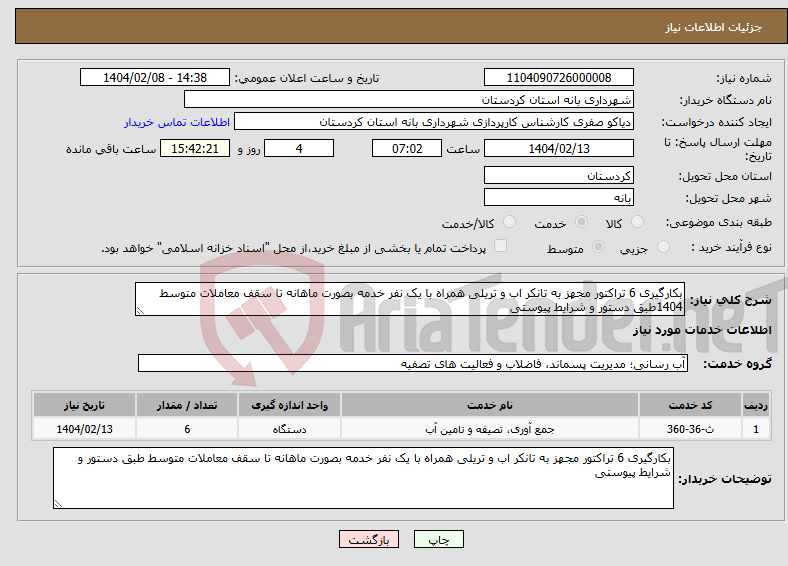Click the تاریخ و ساعت اعلان عمومی label
The image size is (788, 566).
pyautogui.click(x=307, y=78)
